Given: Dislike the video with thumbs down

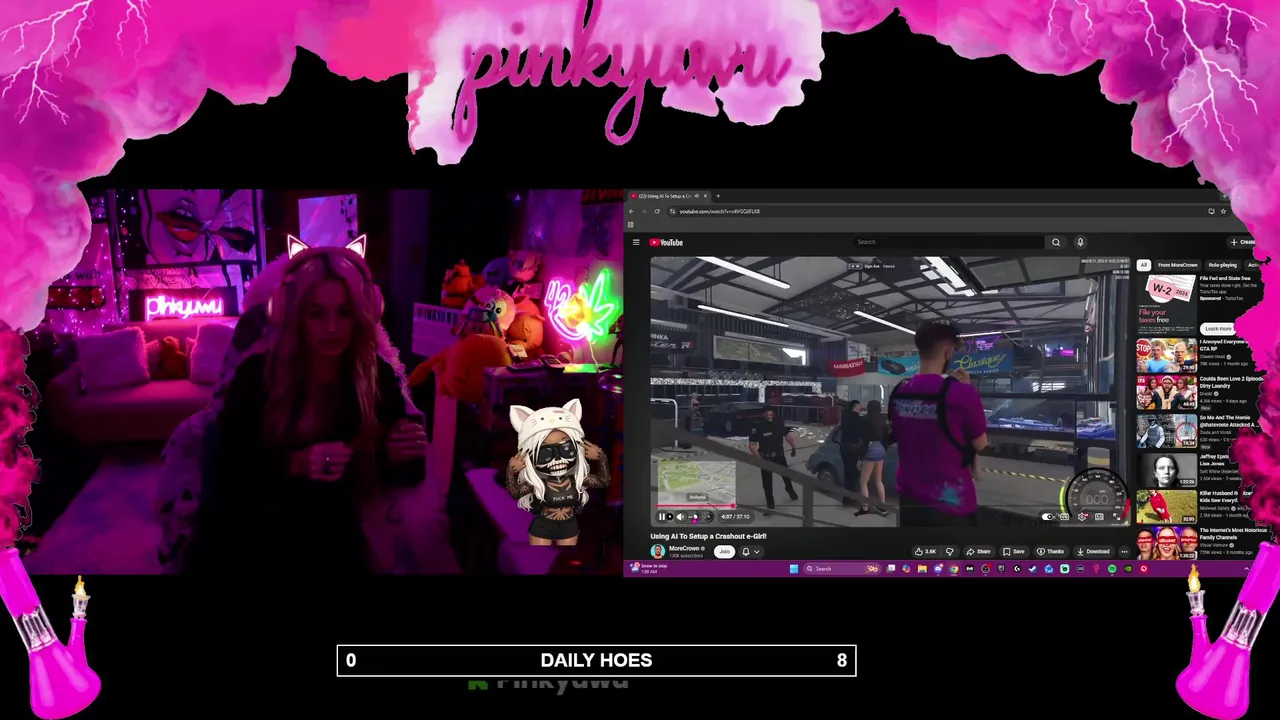Looking at the screenshot, I should click(950, 551).
